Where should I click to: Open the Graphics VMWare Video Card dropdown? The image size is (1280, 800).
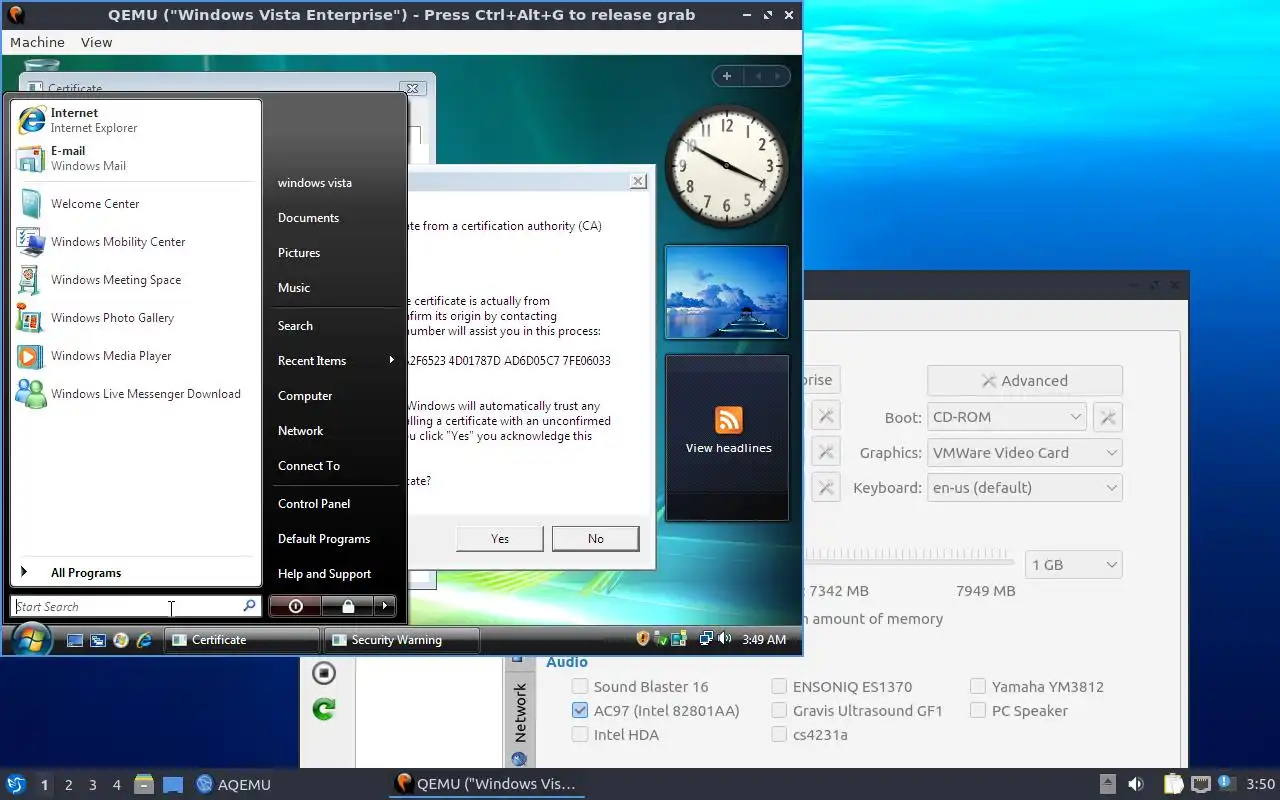point(1025,453)
